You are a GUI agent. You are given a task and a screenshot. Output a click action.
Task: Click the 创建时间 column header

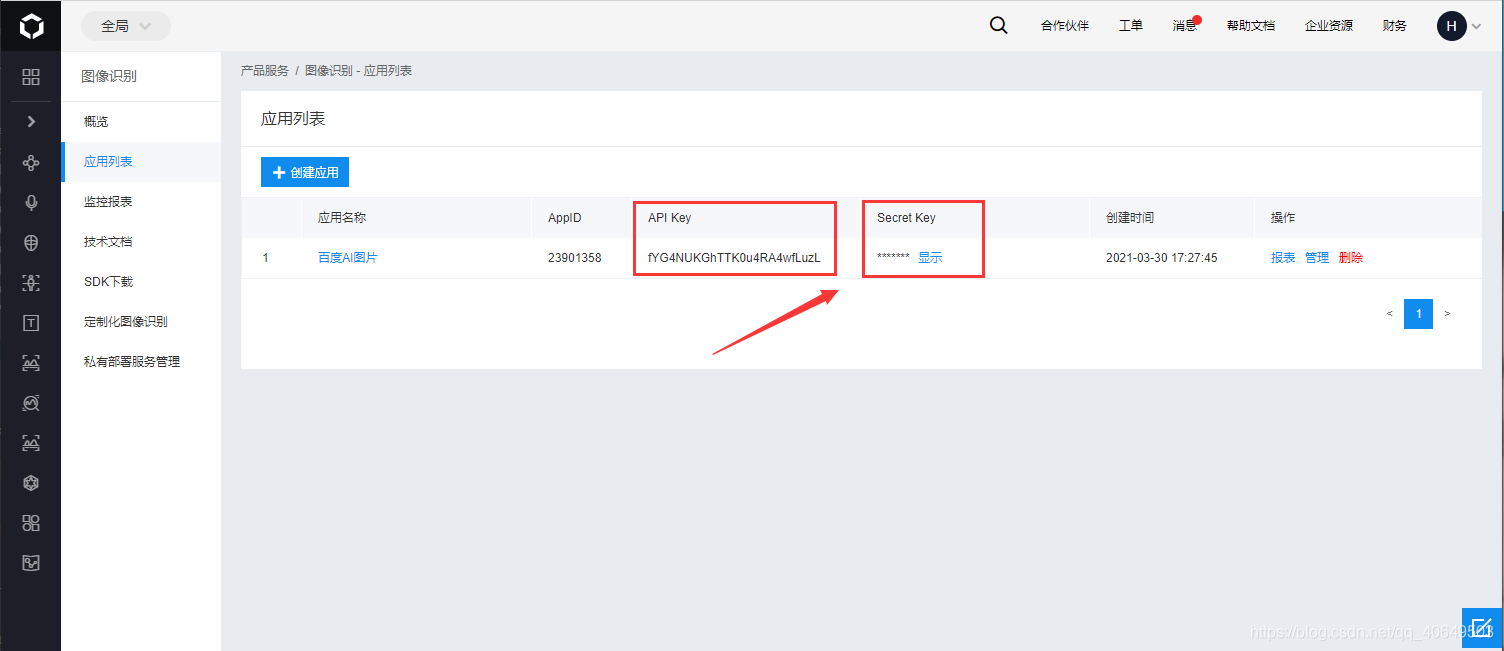tap(1130, 218)
